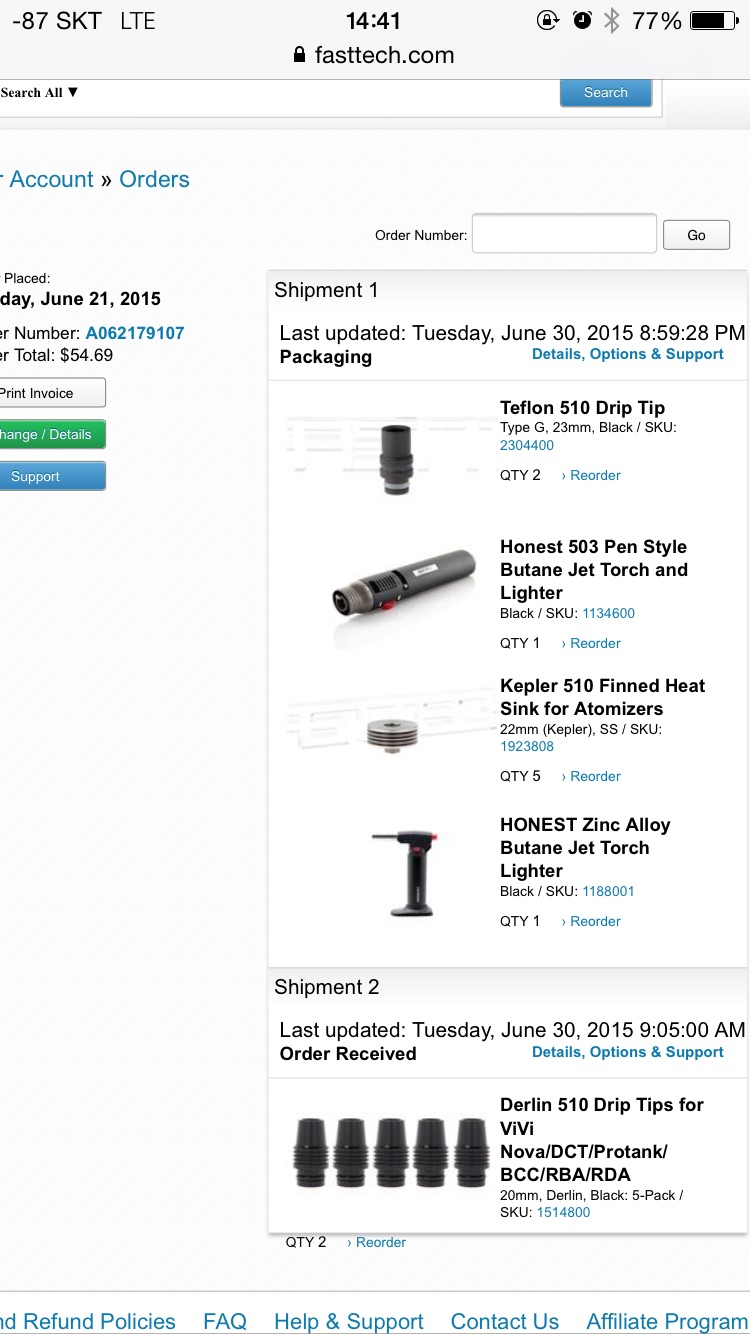750x1334 pixels.
Task: Focus the Order Number input field
Action: [564, 235]
